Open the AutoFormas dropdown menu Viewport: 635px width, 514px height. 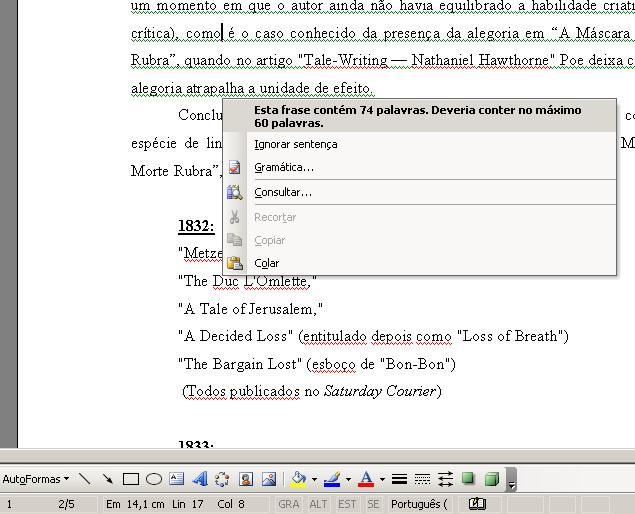(36, 479)
